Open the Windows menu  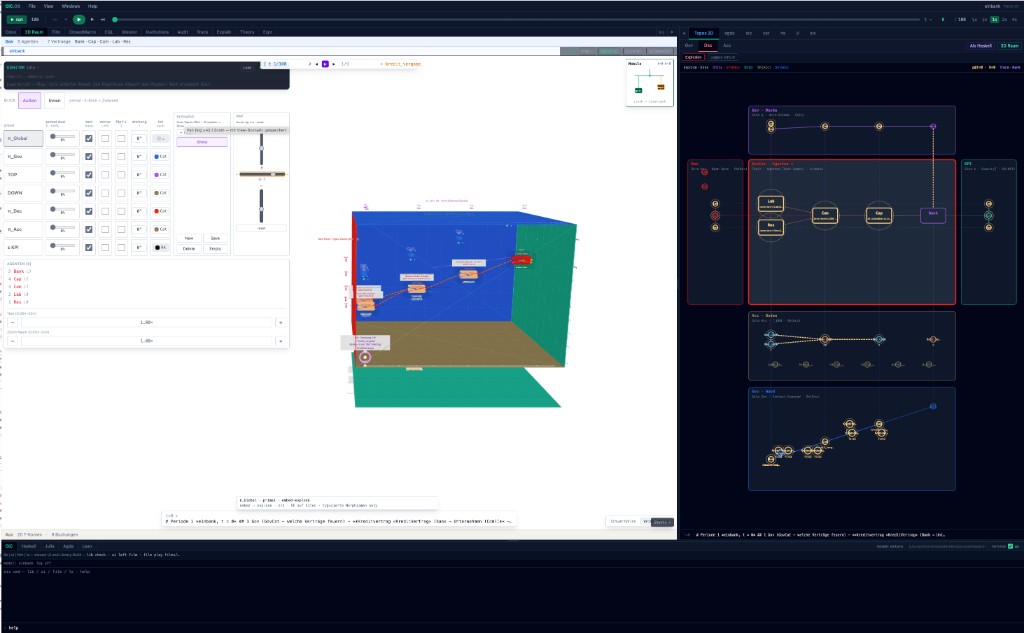71,6
